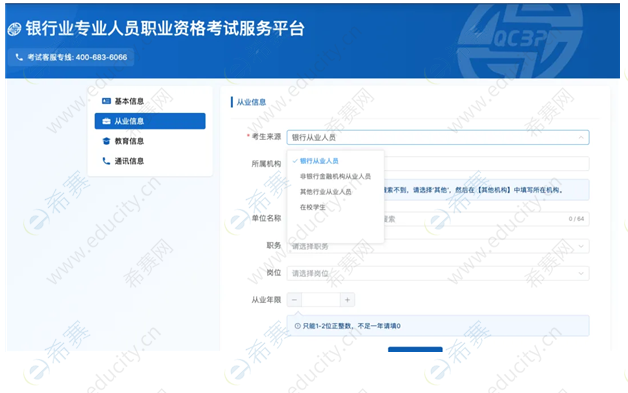Choose 非银行金融机构从业人员 option
Viewport: 628px width, 393px height.
click(x=335, y=176)
